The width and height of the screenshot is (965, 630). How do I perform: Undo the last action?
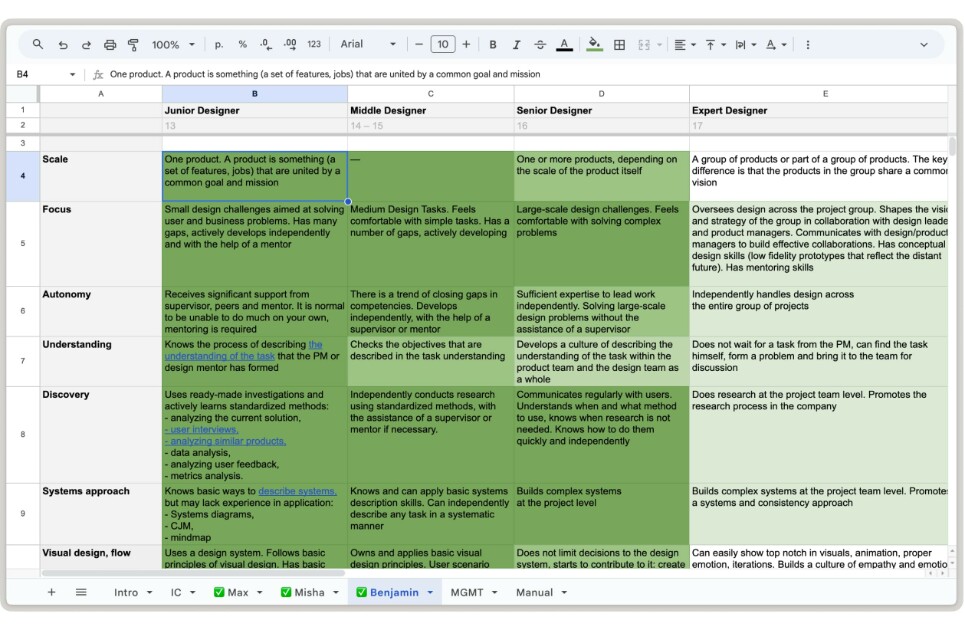tap(63, 44)
